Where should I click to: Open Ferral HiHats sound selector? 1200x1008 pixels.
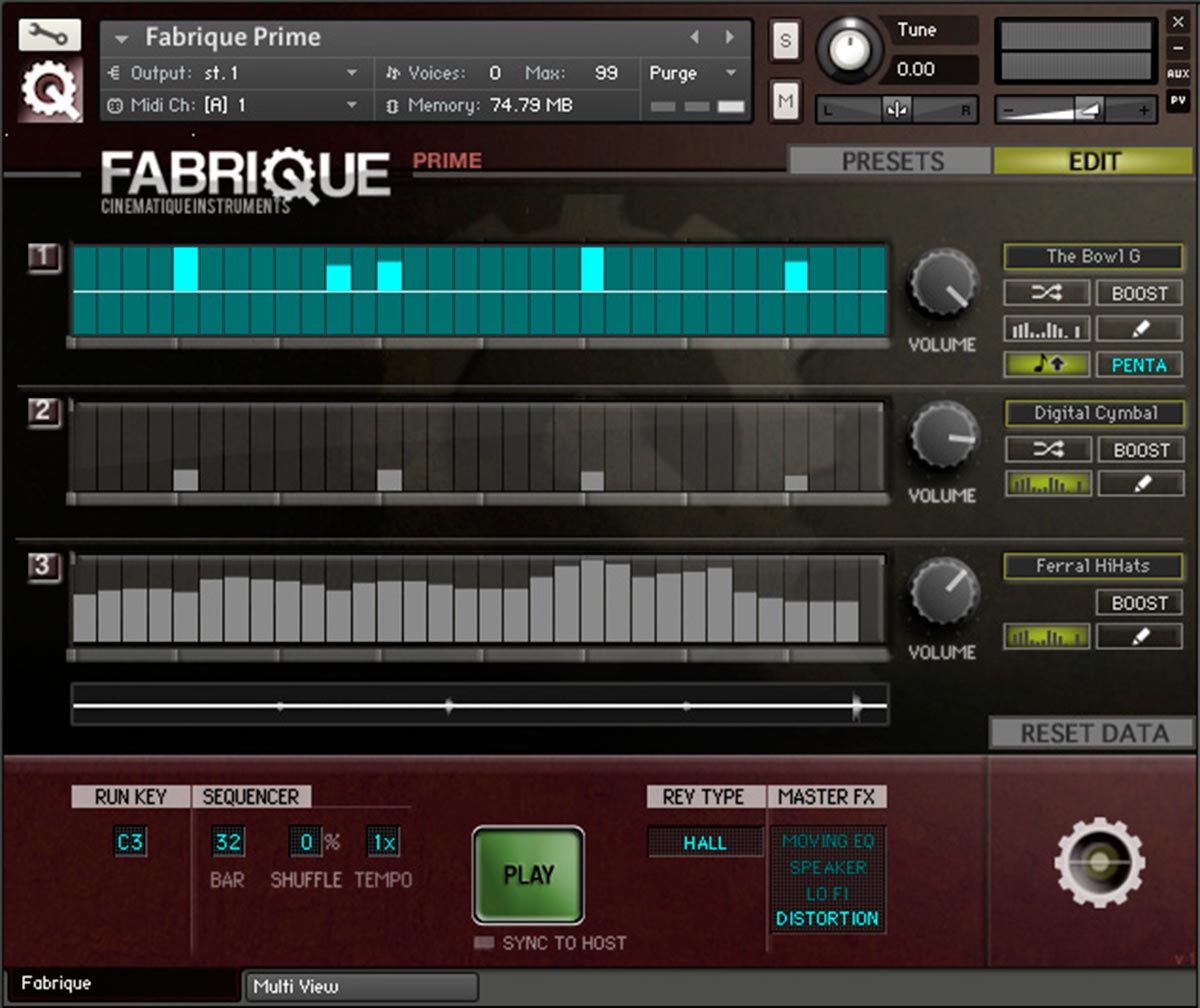pos(1093,566)
